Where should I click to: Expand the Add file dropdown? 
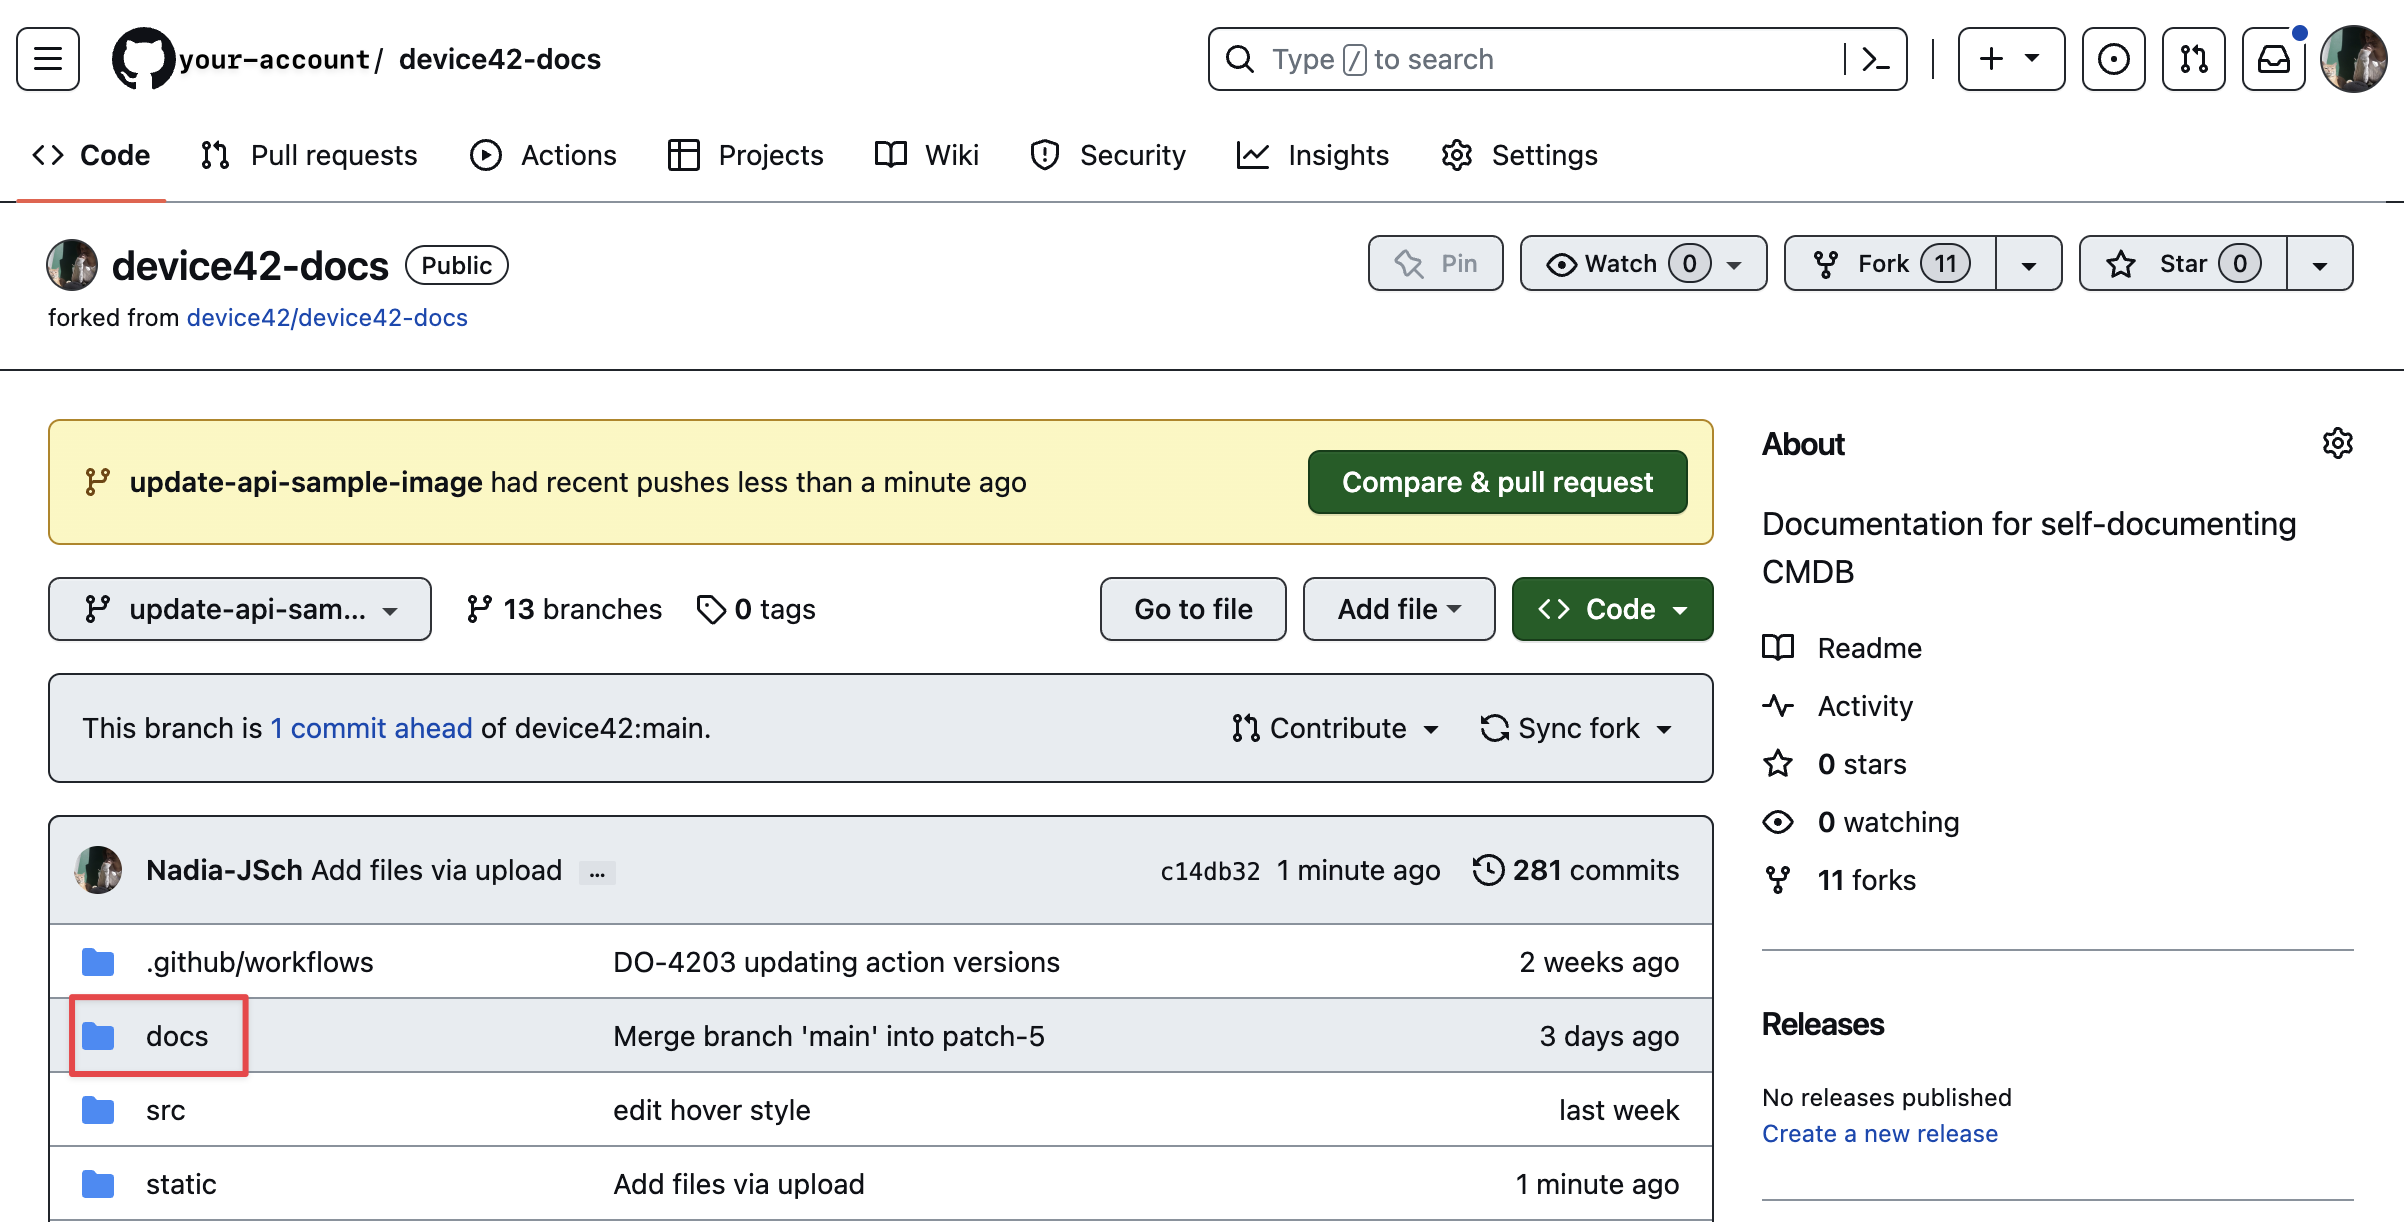point(1398,609)
